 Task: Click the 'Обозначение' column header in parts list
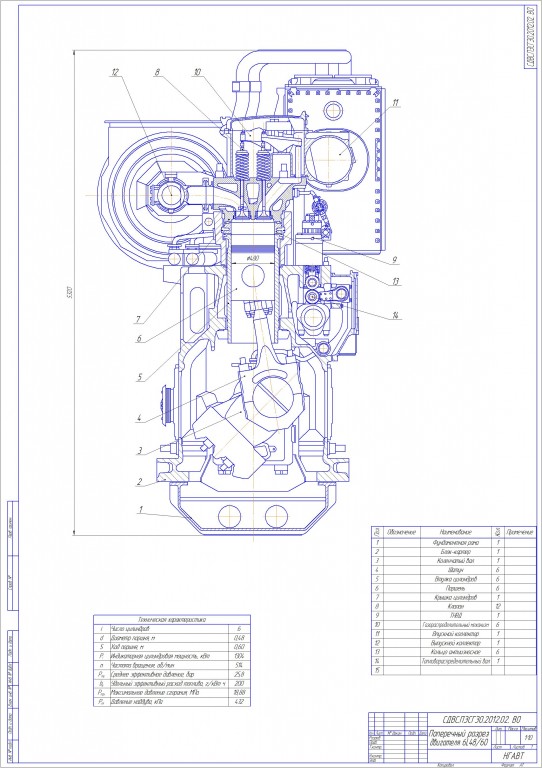pyautogui.click(x=401, y=532)
